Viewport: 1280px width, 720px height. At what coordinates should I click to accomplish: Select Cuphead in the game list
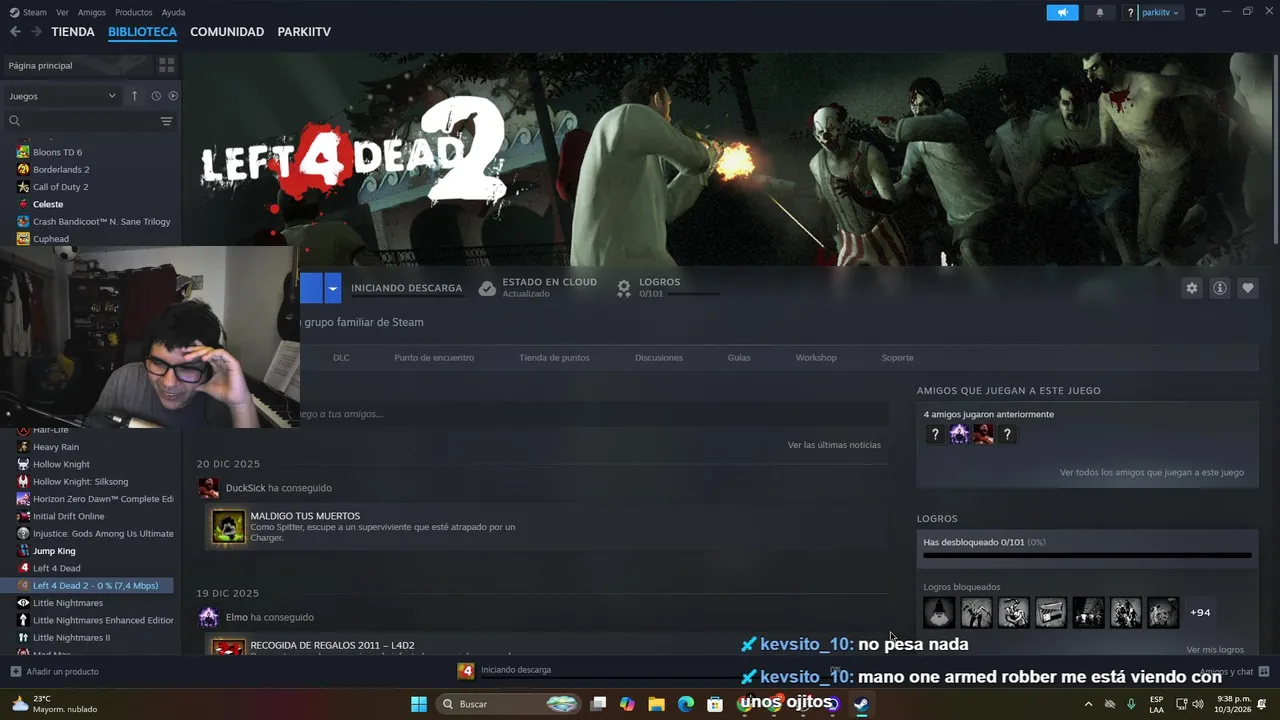pos(50,239)
